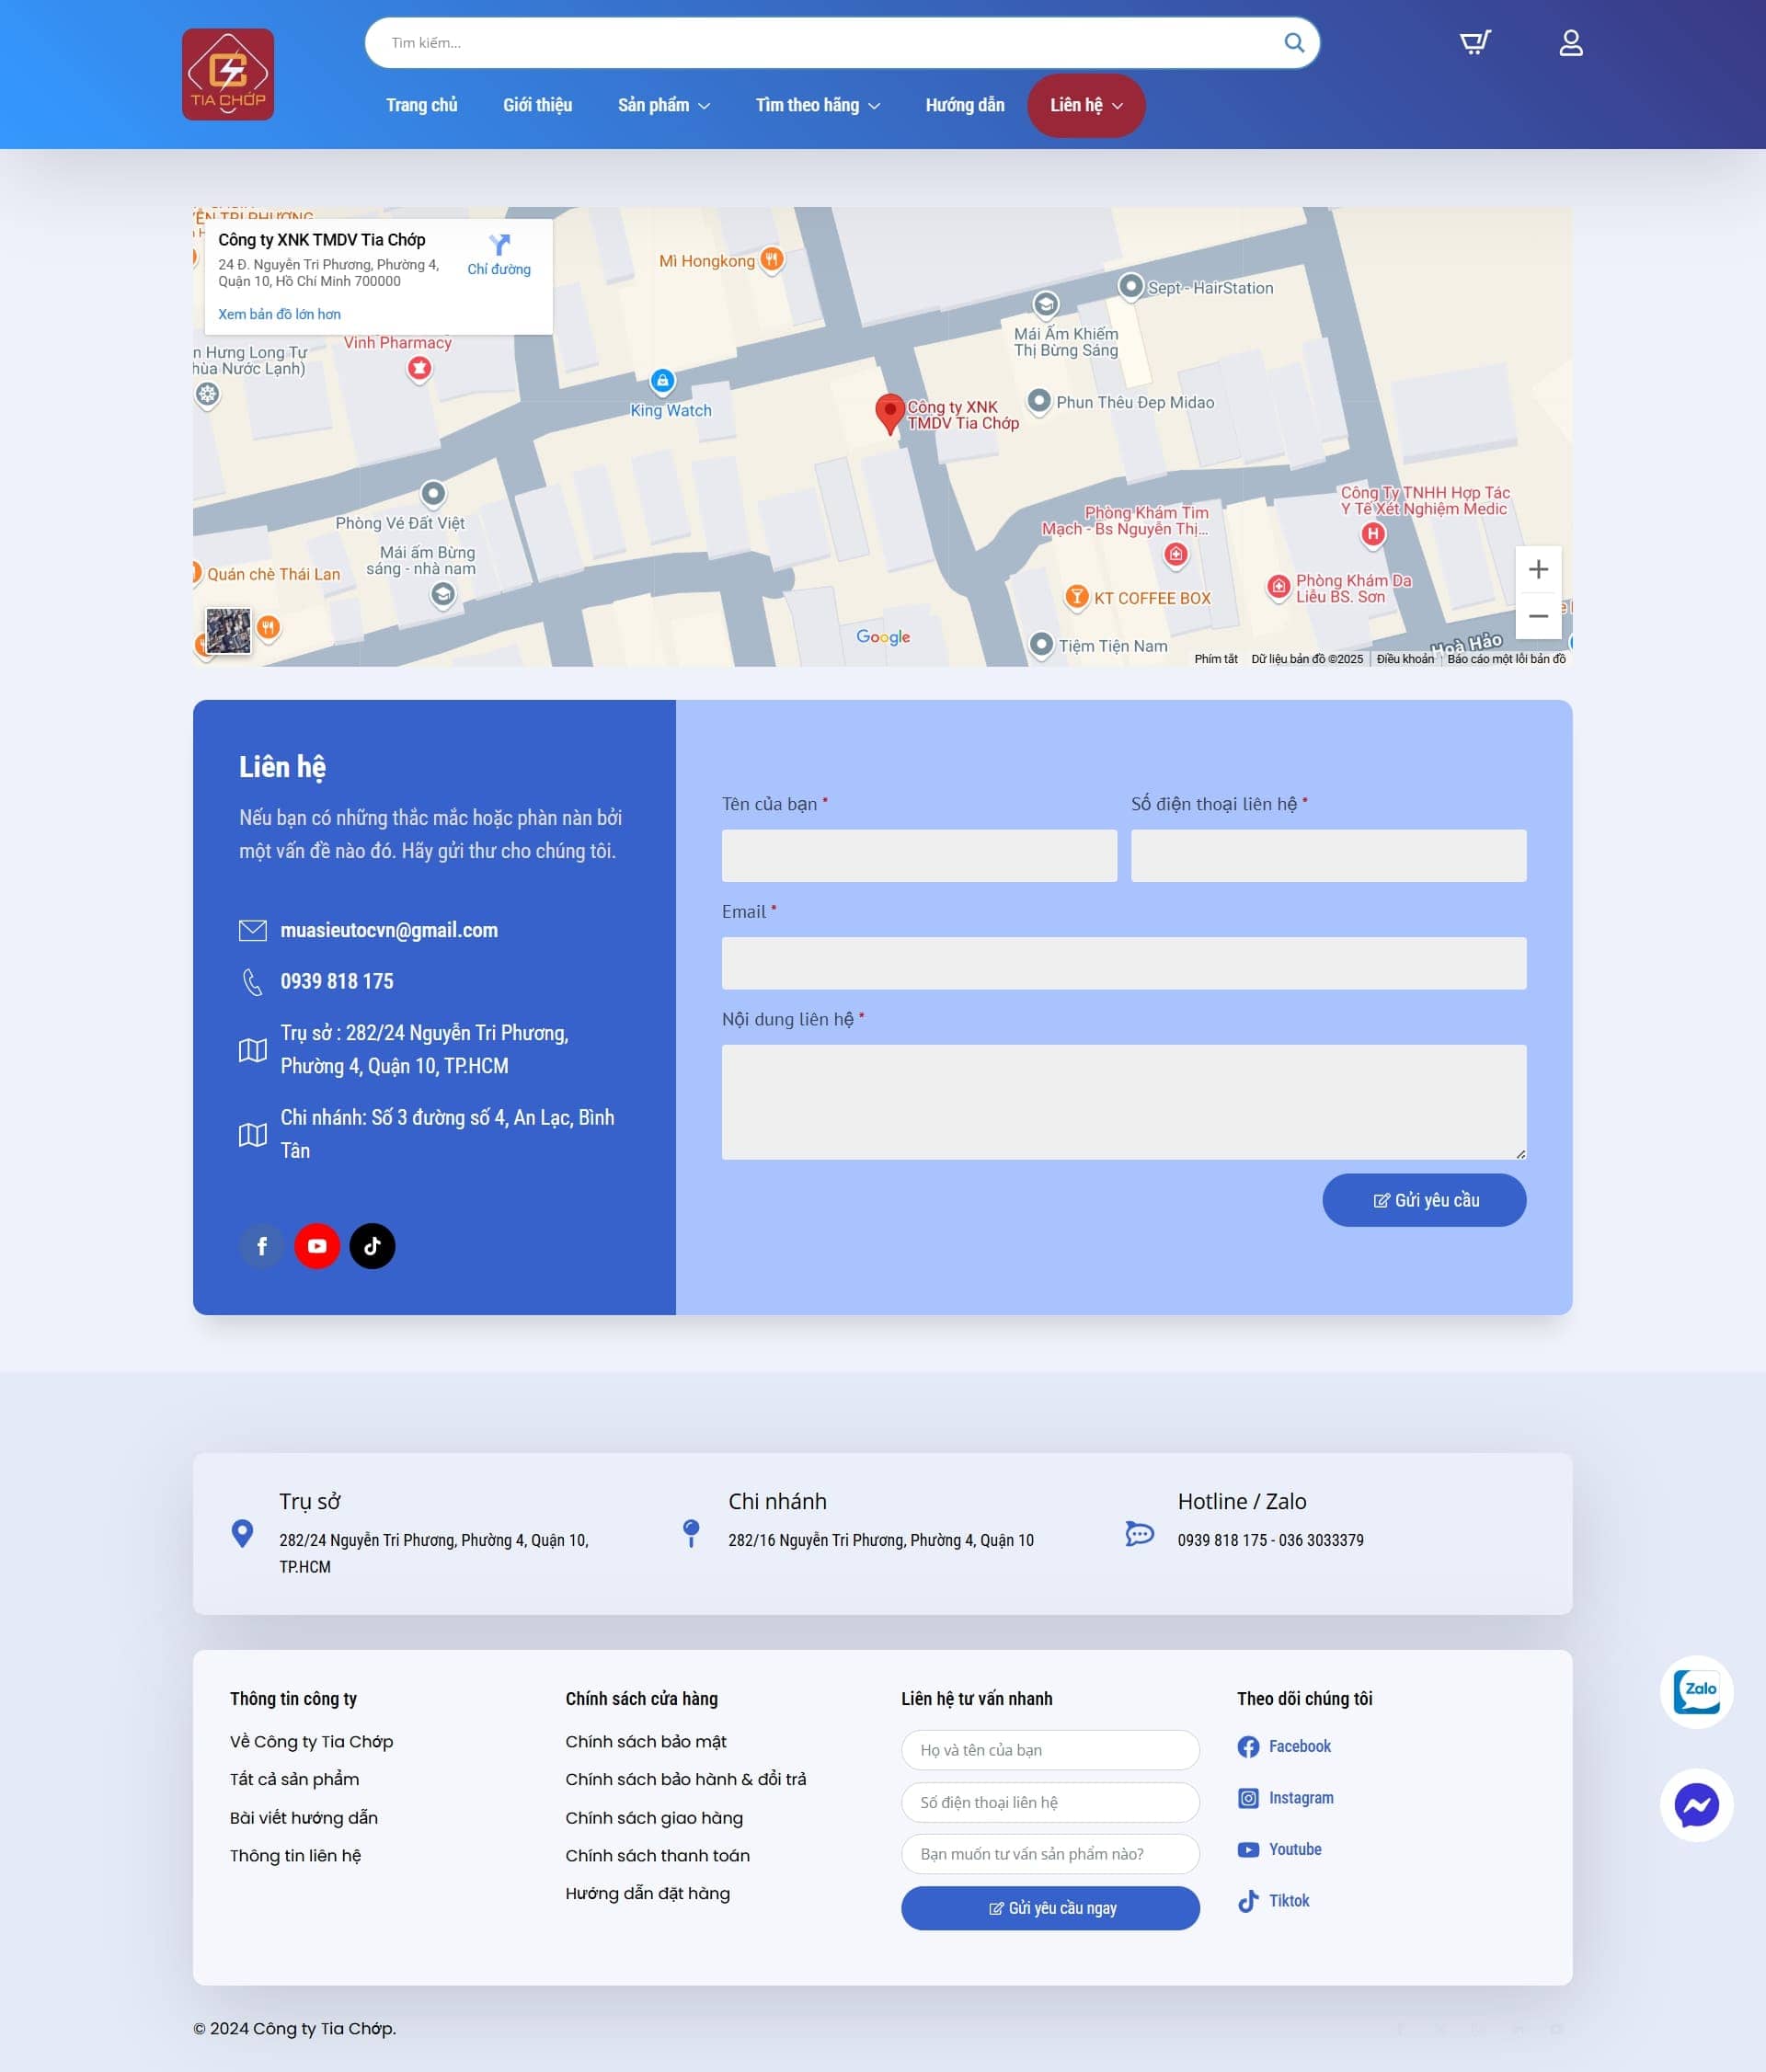Screen dimensions: 1766x2072
Task: Click the Tia Chớp logo
Action: click(x=228, y=75)
